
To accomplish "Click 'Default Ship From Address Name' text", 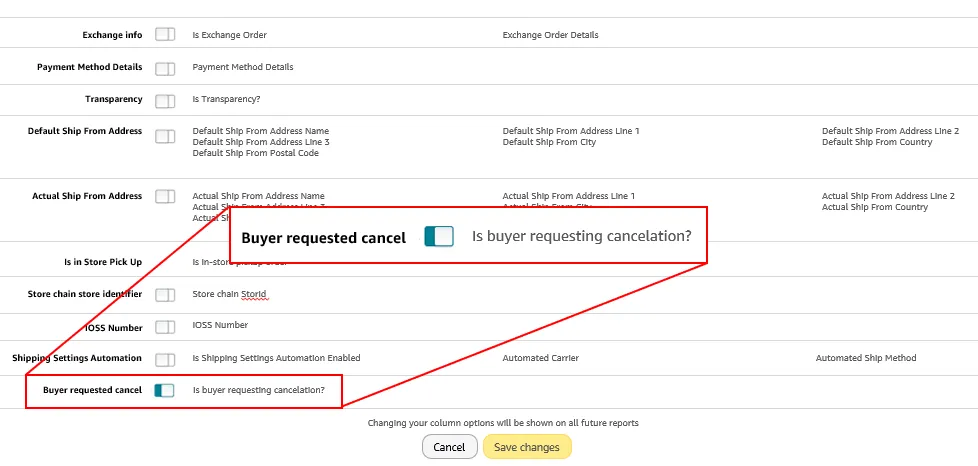I will point(261,131).
